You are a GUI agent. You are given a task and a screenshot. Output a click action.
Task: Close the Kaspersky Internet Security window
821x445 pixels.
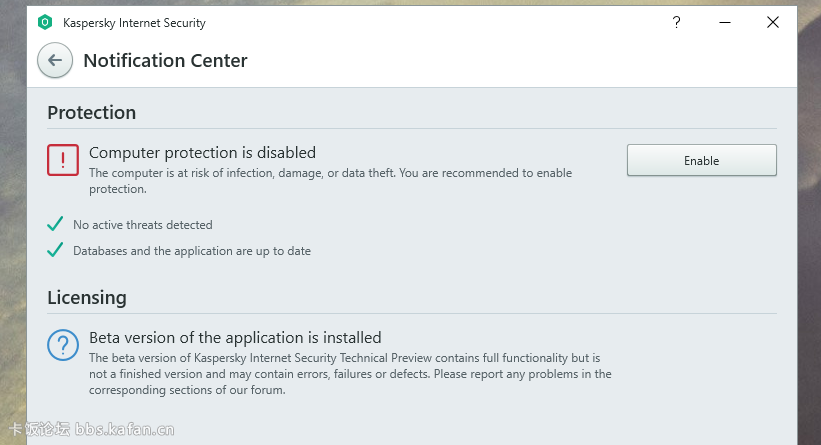(x=773, y=22)
